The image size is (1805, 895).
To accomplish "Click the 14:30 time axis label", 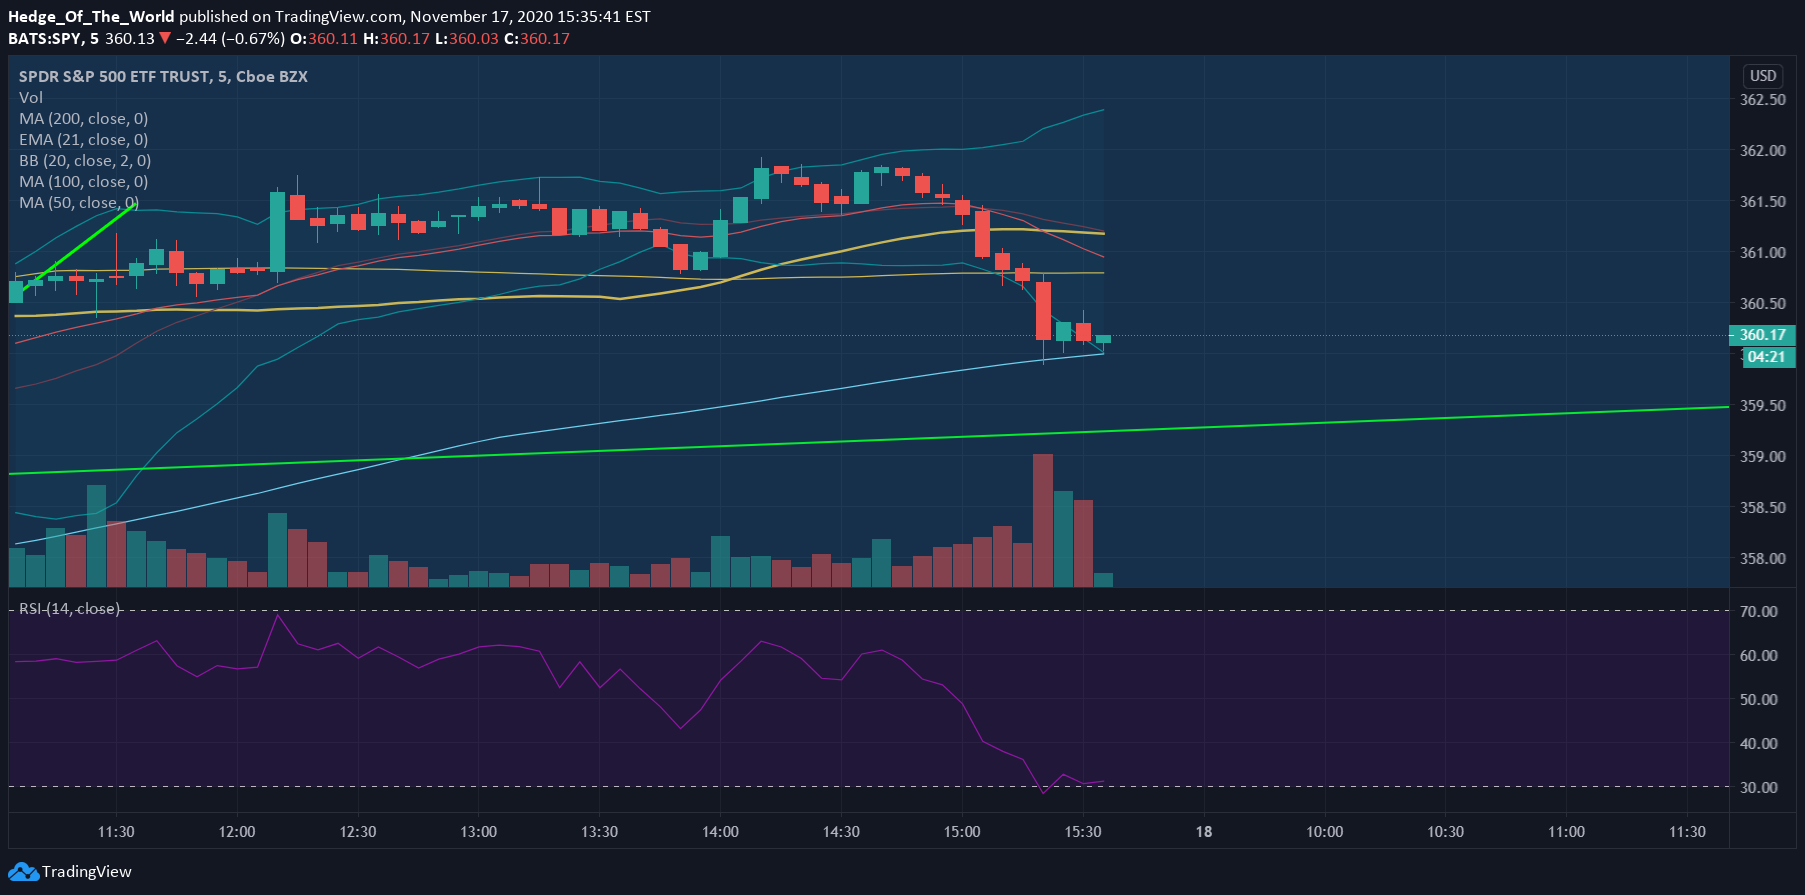I will (842, 832).
